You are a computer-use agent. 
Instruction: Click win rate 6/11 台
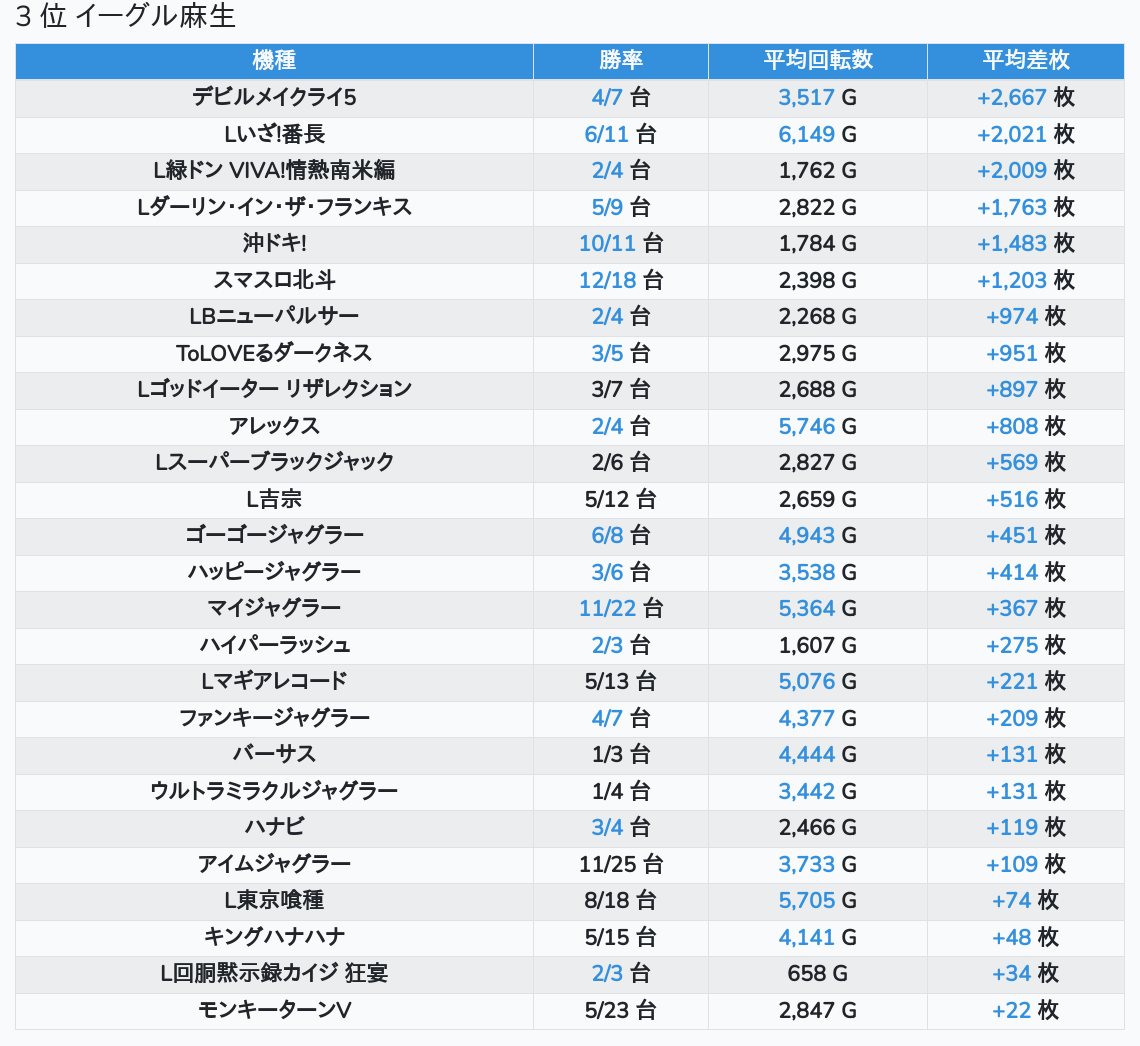pyautogui.click(x=620, y=134)
